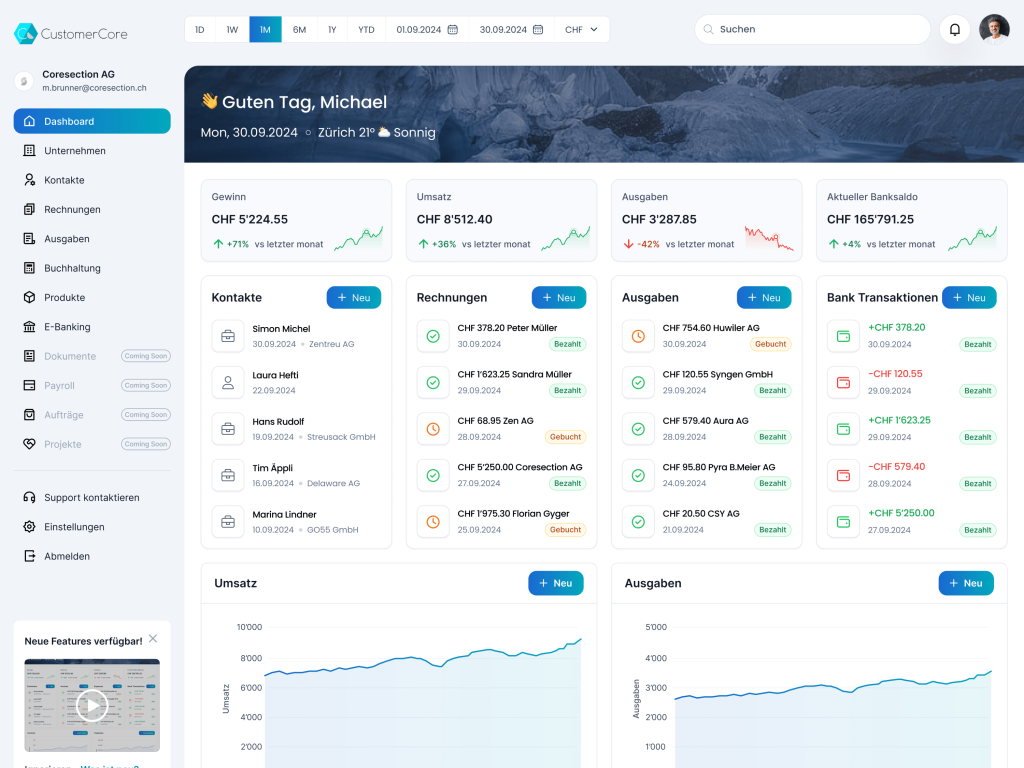This screenshot has width=1024, height=768.
Task: Click clock icon of Zen AG invoice
Action: coord(433,429)
